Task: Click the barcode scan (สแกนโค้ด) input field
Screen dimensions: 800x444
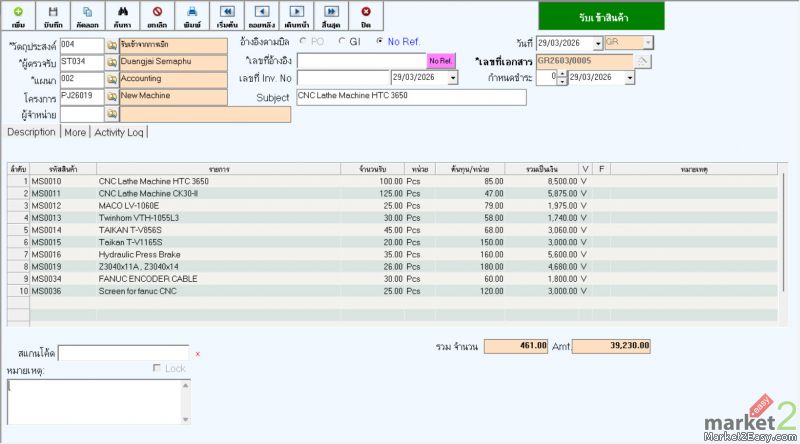Action: pos(123,353)
